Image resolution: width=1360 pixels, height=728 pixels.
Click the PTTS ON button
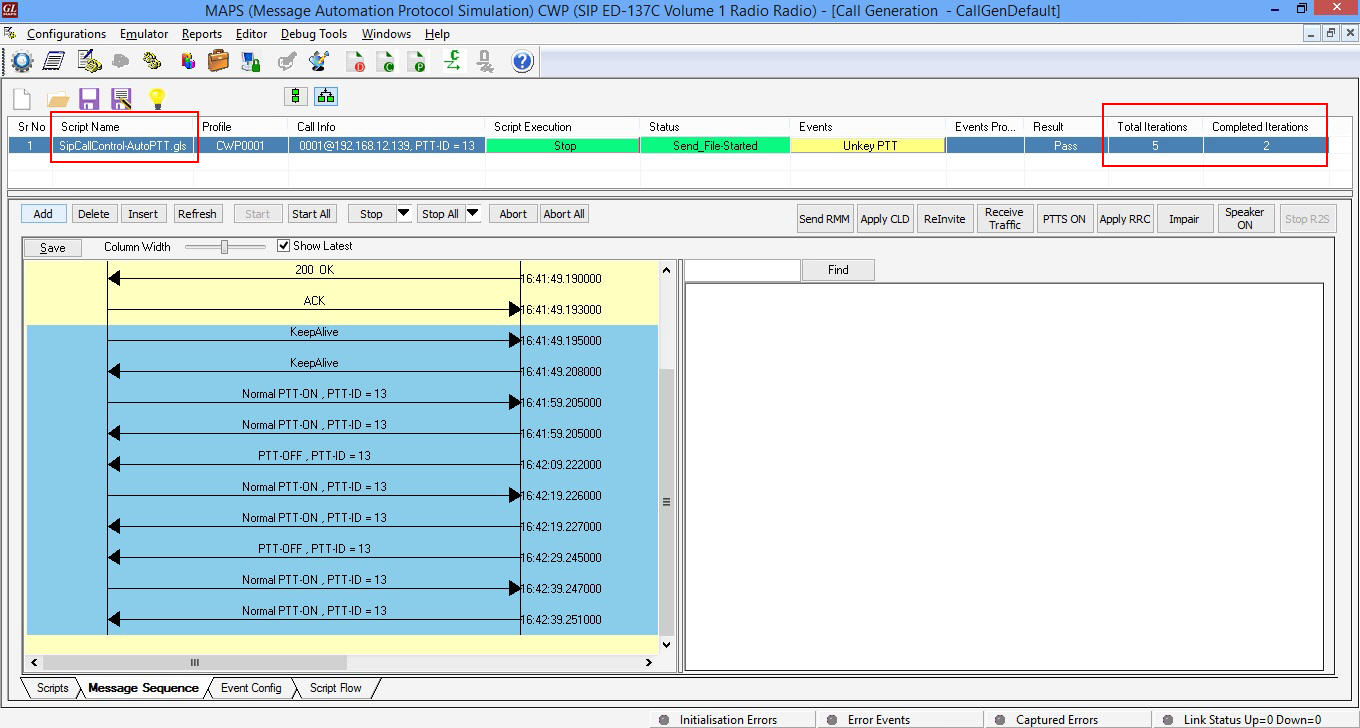pyautogui.click(x=1064, y=219)
